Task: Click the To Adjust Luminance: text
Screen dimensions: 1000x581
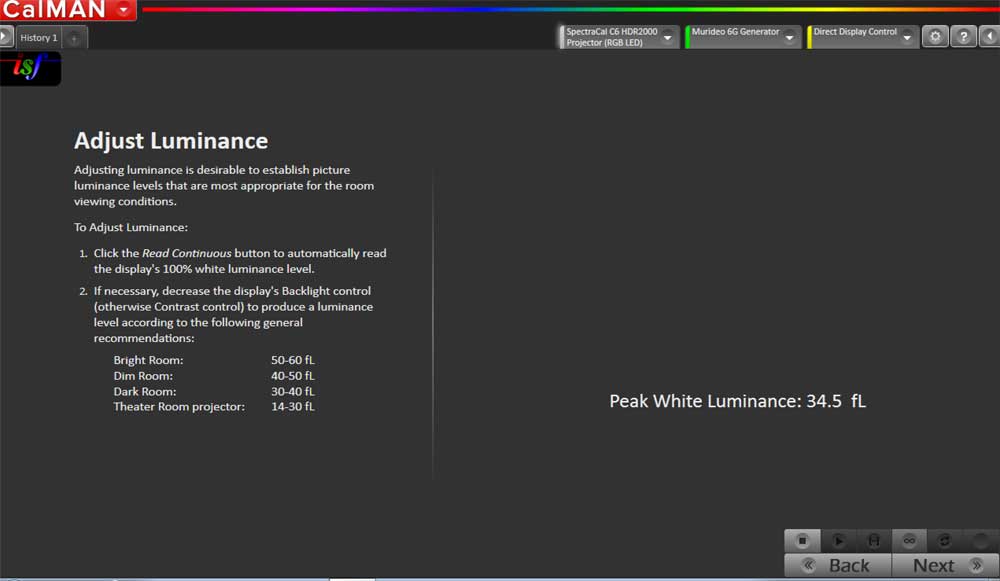Action: click(131, 228)
